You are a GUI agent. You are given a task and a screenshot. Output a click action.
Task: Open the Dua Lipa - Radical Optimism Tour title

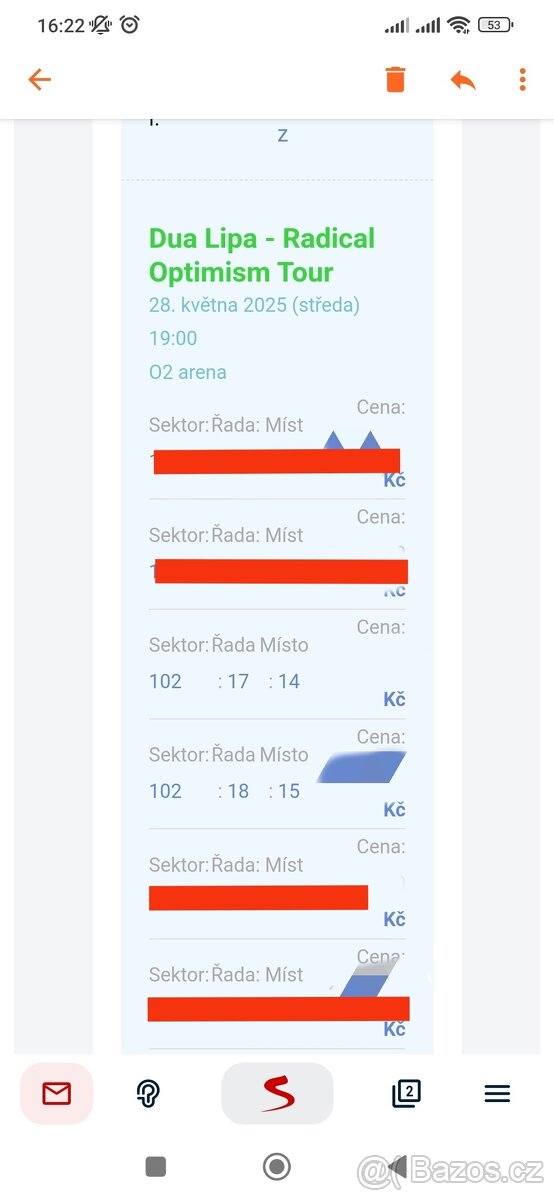(x=262, y=255)
